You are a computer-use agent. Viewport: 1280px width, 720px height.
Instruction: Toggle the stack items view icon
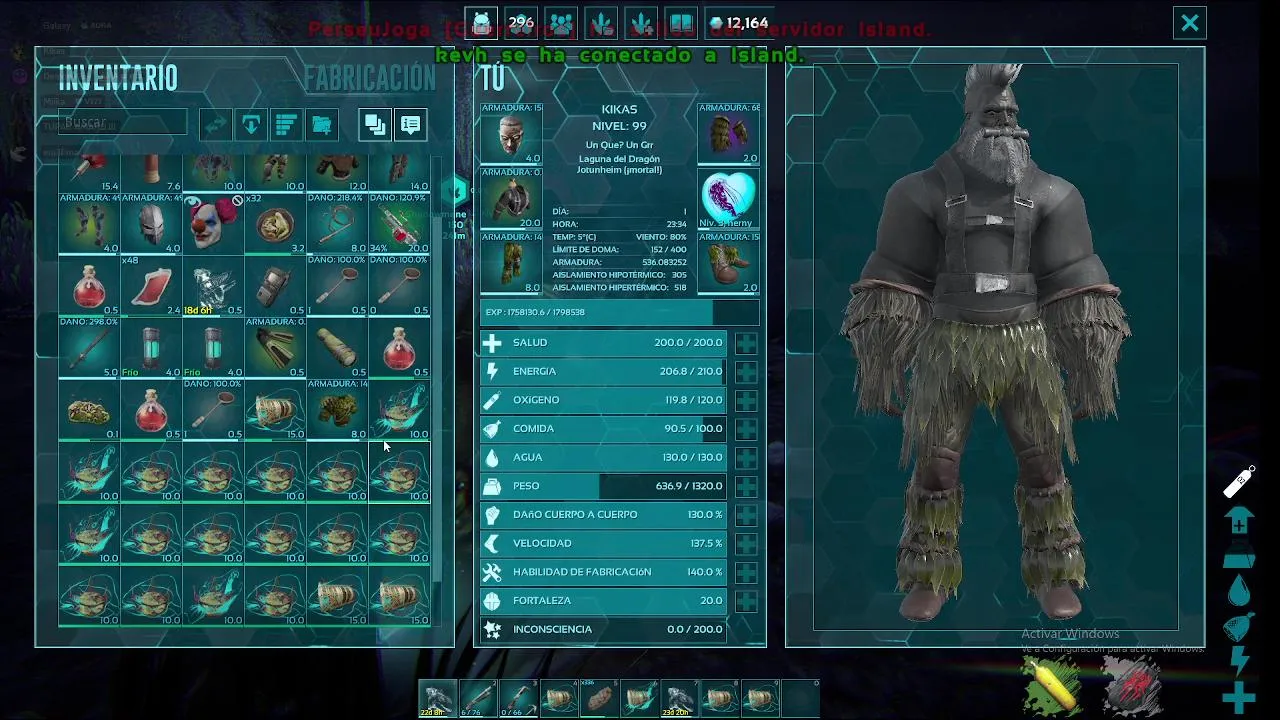click(x=375, y=124)
